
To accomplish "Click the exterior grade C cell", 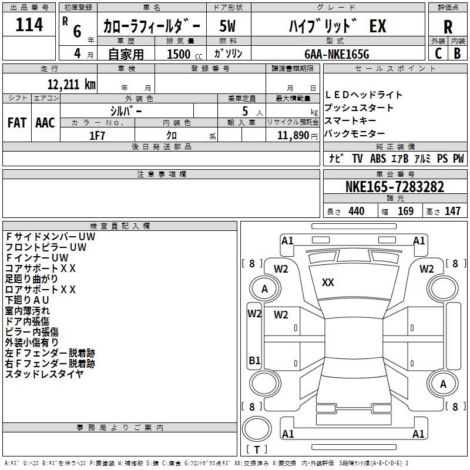I will [x=438, y=53].
